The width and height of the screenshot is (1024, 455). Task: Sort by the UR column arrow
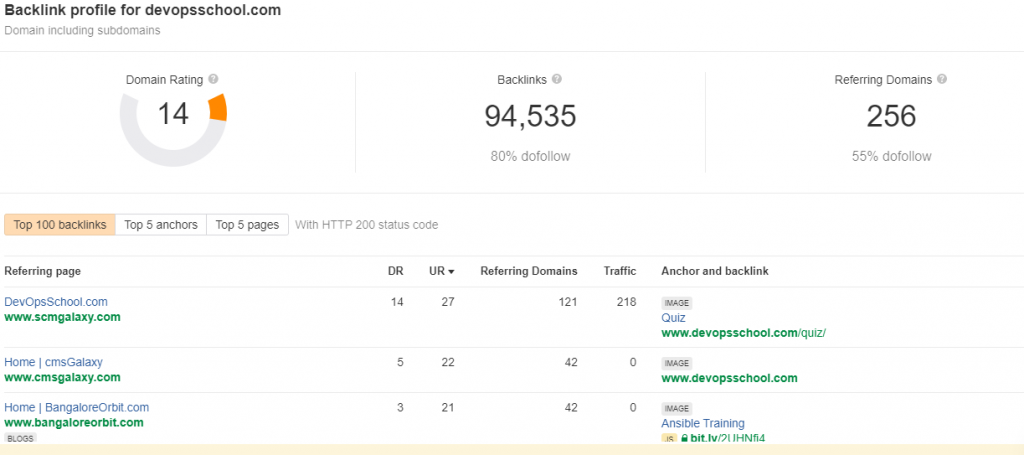tap(451, 272)
